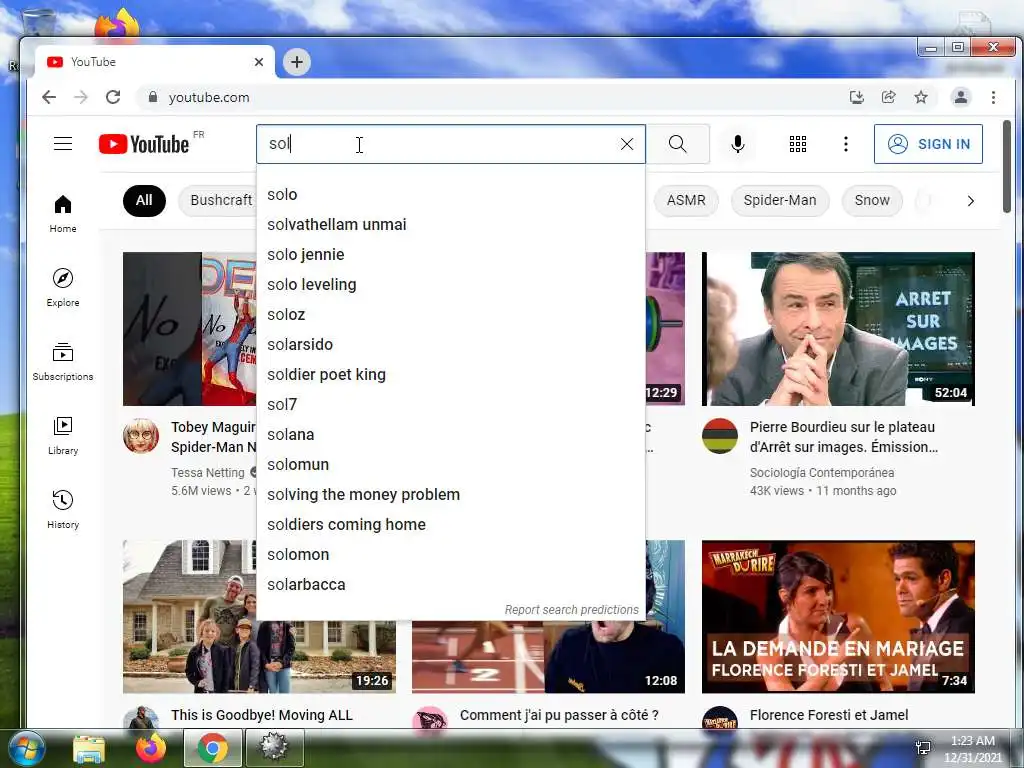The image size is (1024, 768).
Task: Click Chrome's forward arrow
Action: click(81, 97)
